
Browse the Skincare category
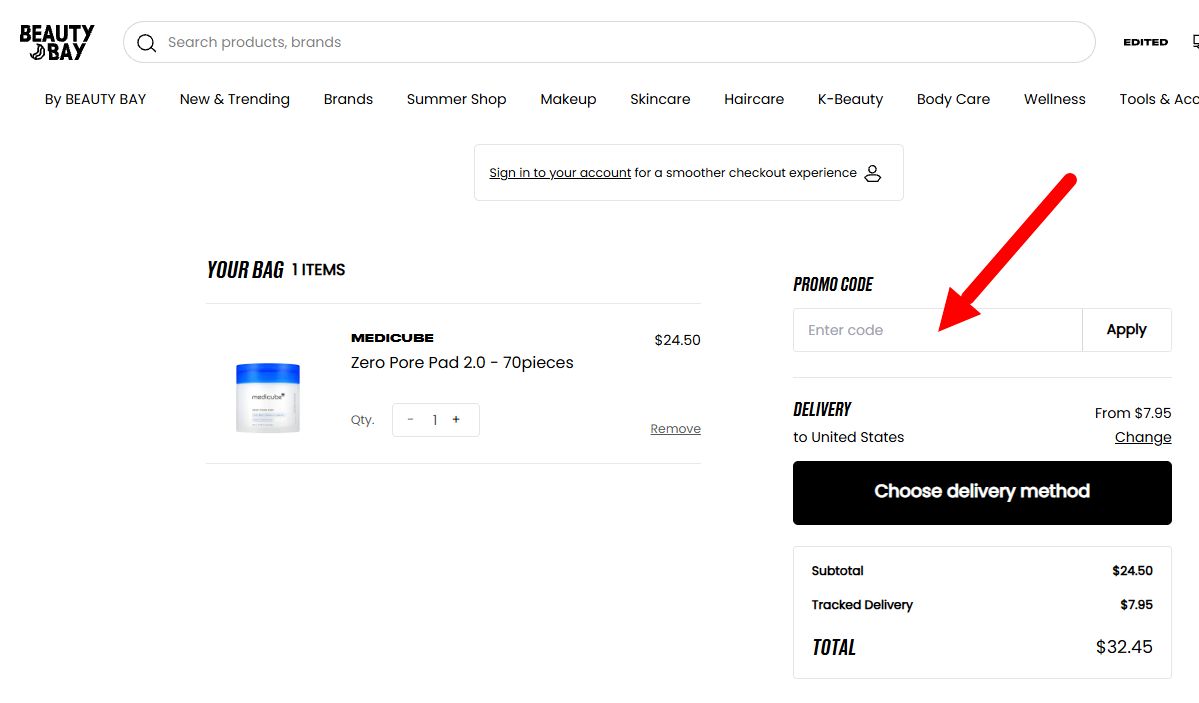[660, 99]
